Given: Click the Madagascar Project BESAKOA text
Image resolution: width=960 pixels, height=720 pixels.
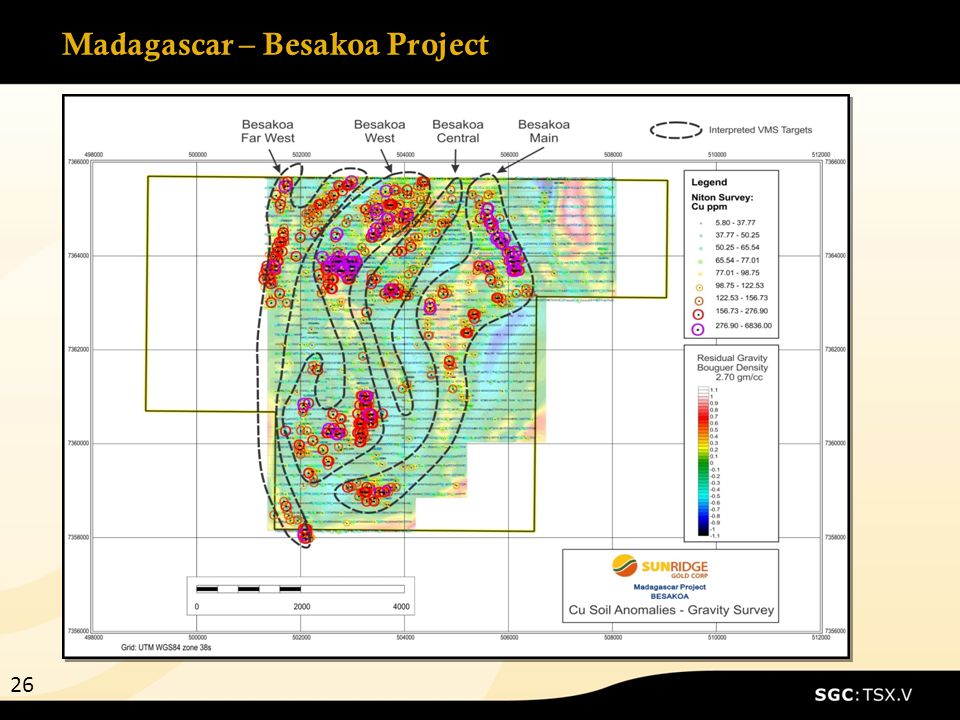Looking at the screenshot, I should 670,591.
